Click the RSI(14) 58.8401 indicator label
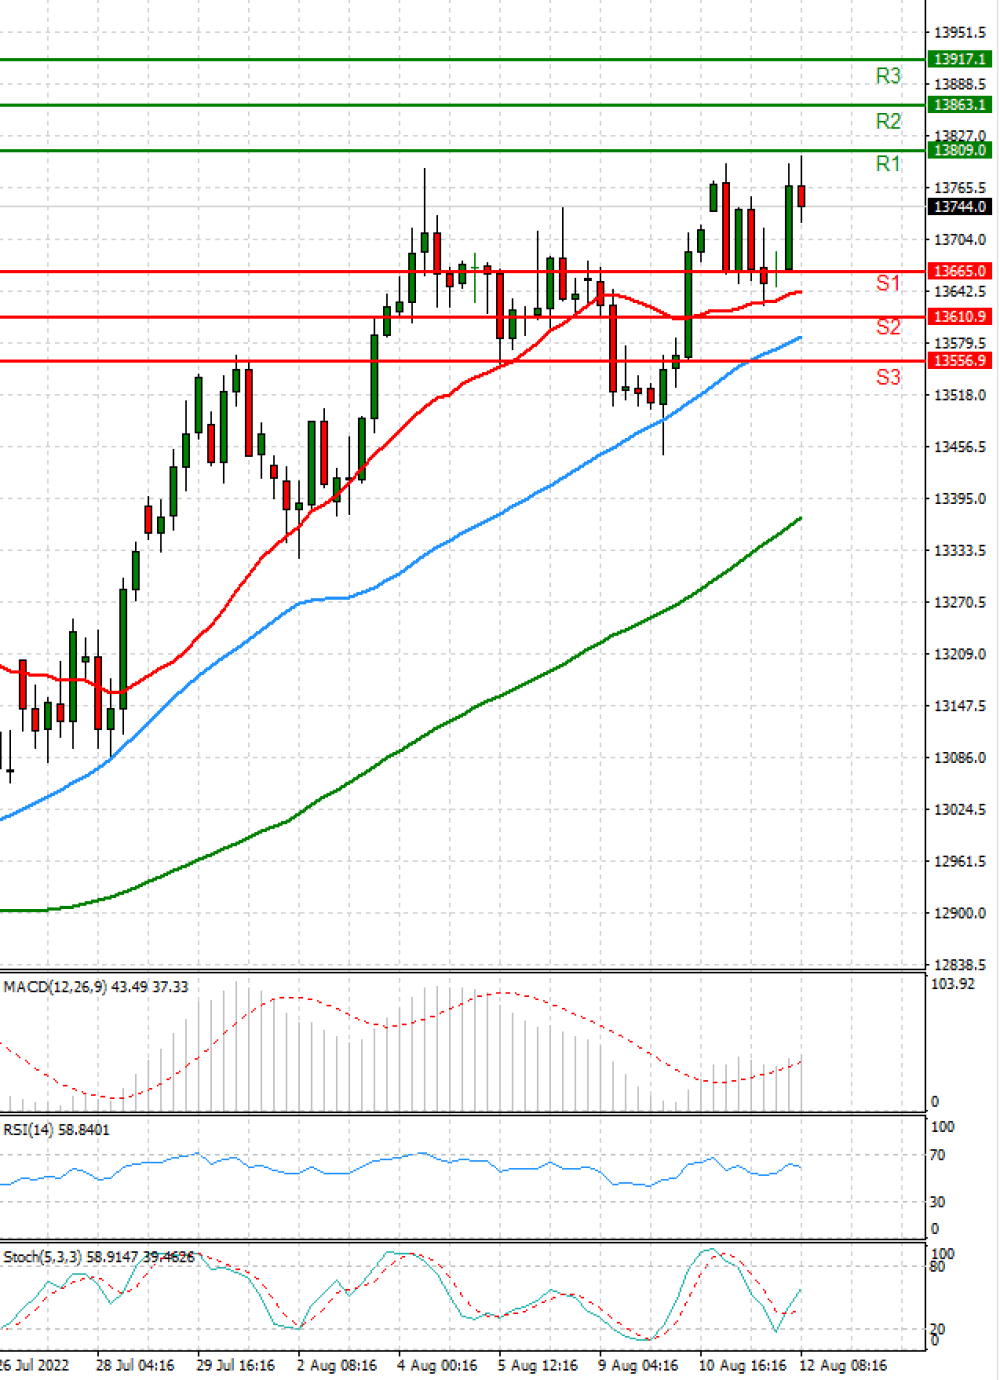 (57, 1129)
